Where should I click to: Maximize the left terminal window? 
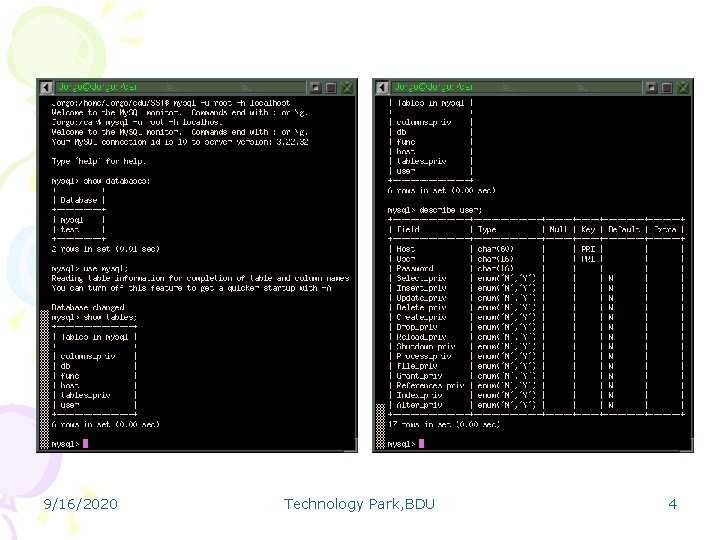(331, 87)
